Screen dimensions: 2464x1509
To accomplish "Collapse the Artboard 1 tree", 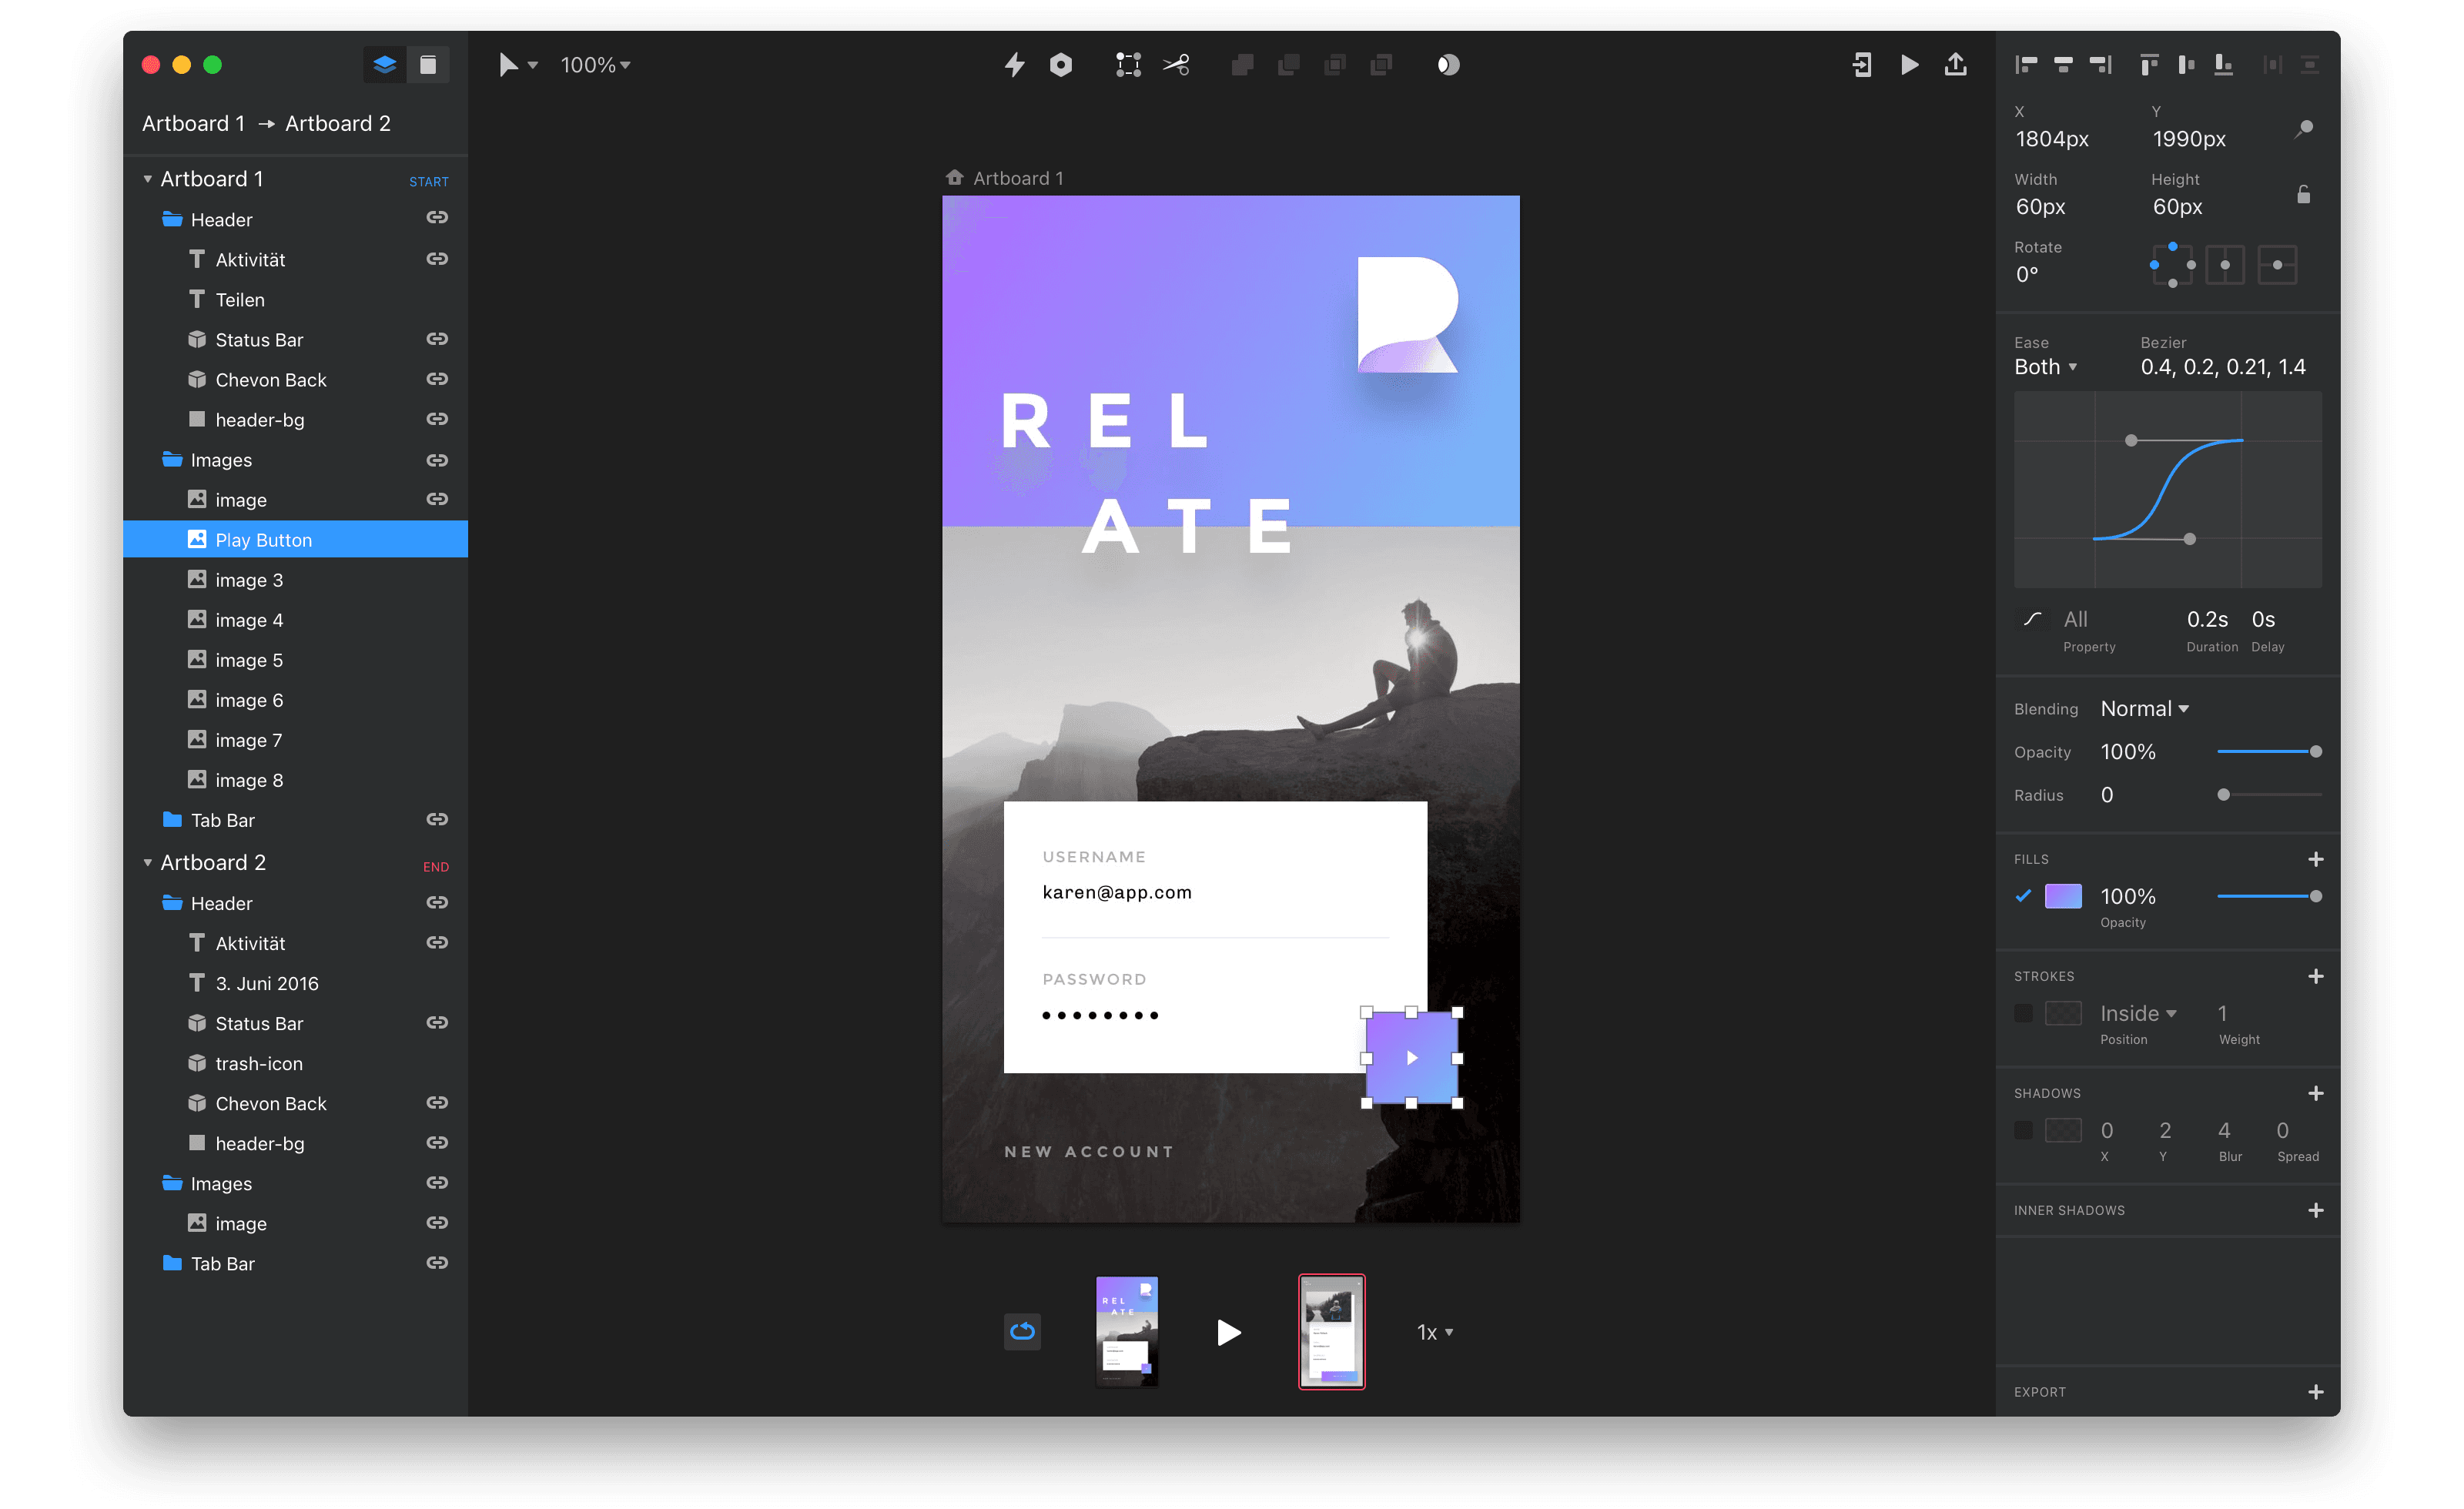I will (x=148, y=179).
